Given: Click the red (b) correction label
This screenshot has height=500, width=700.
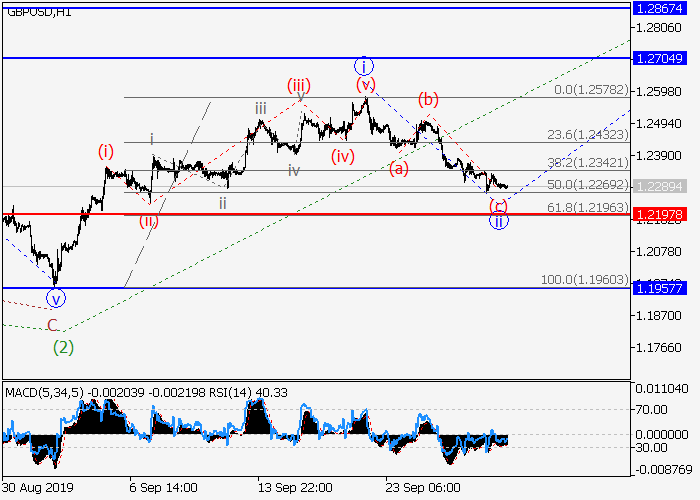Looking at the screenshot, I should pos(429,98).
